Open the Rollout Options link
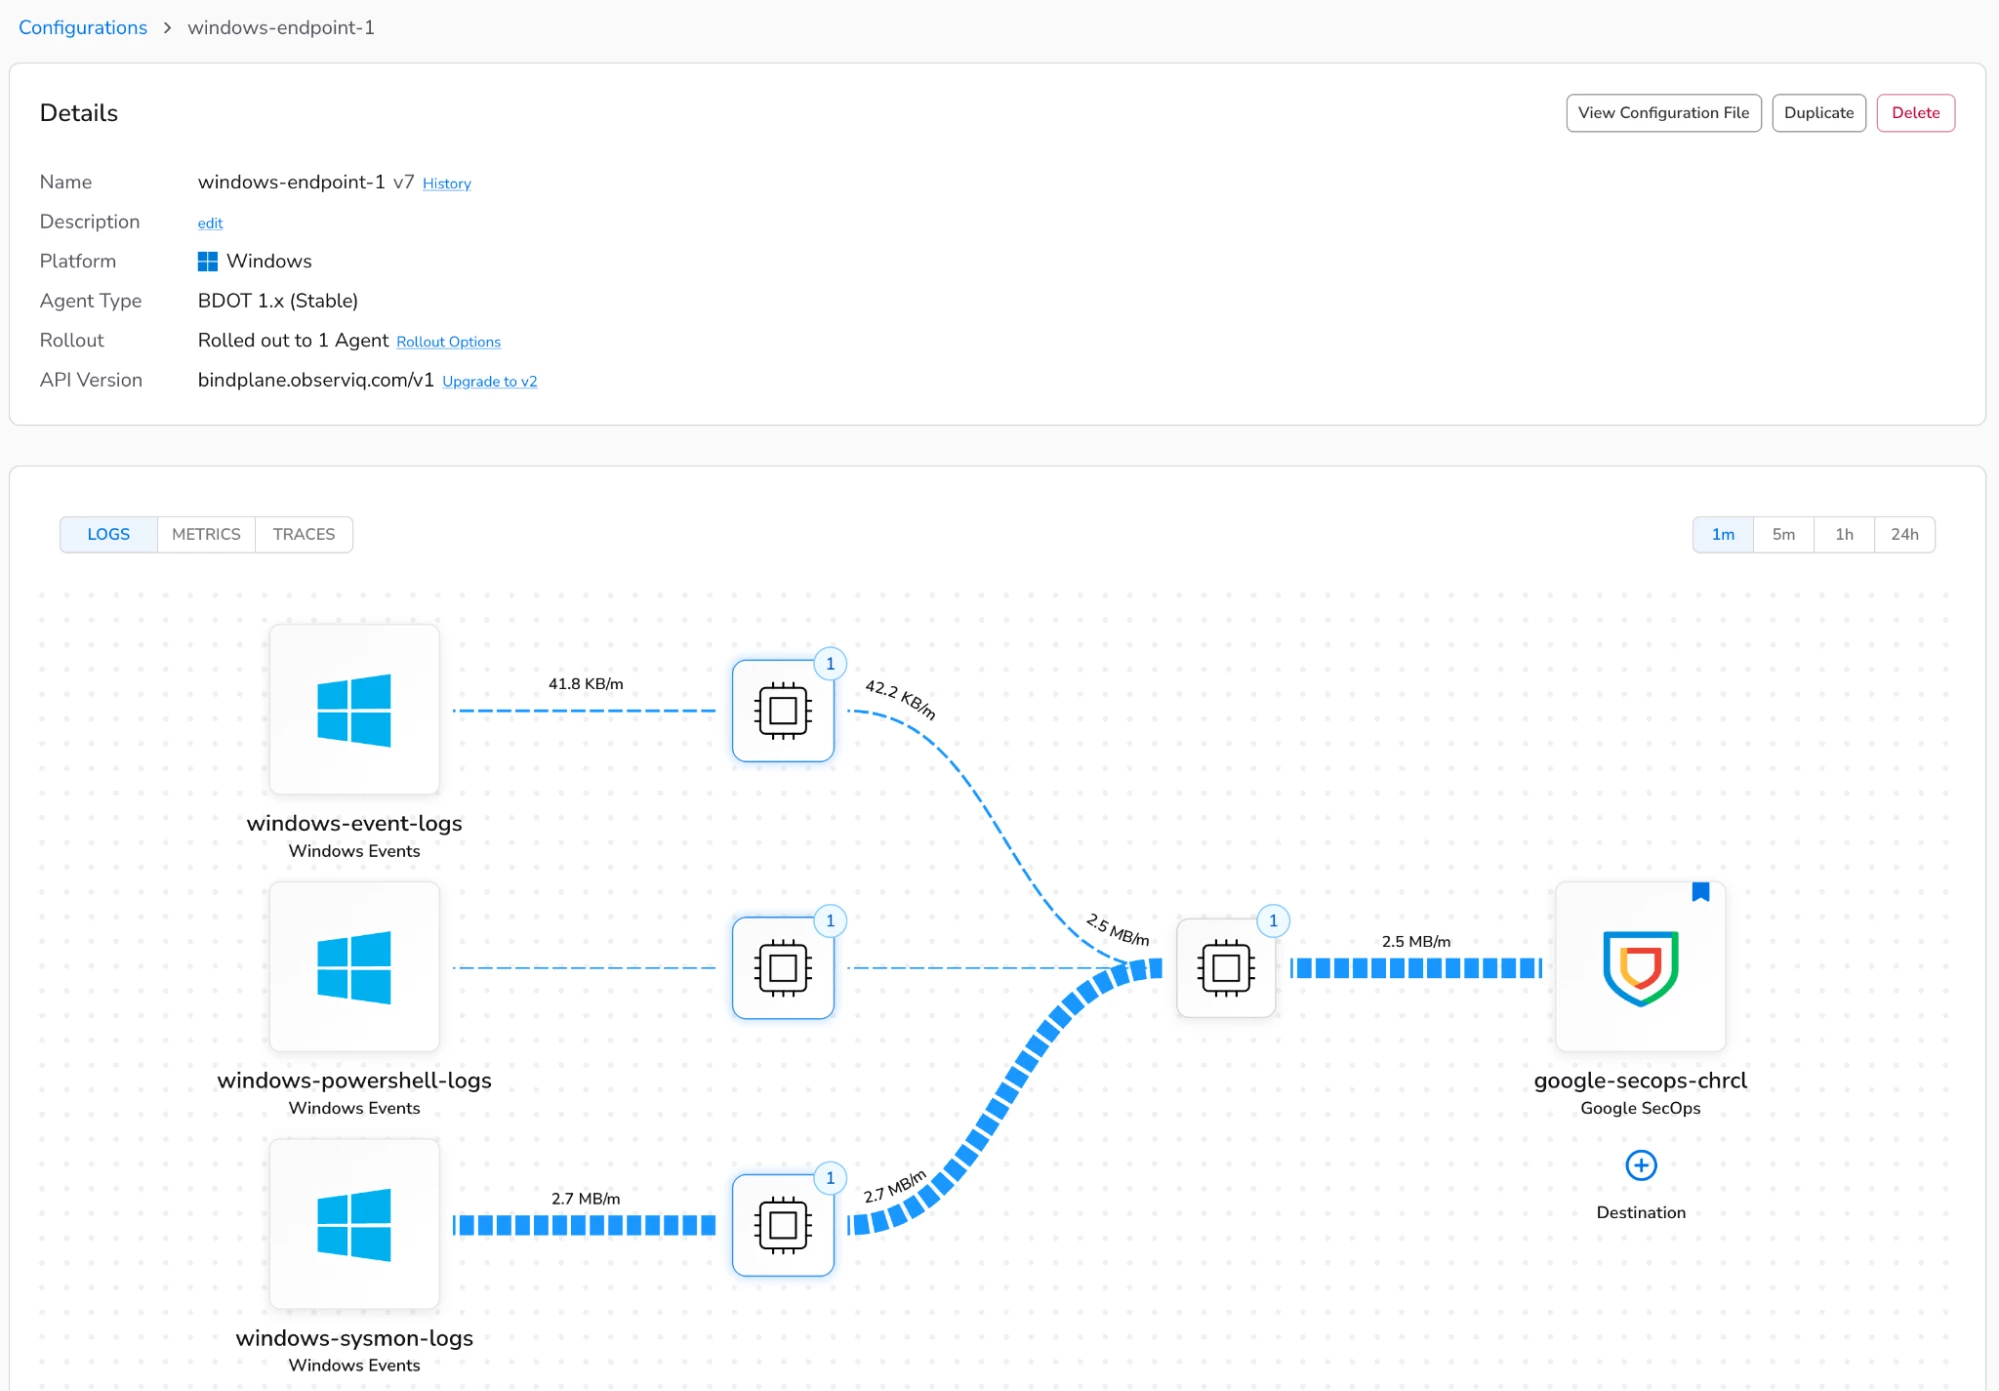Screen dimensions: 1999x1391 click(448, 342)
